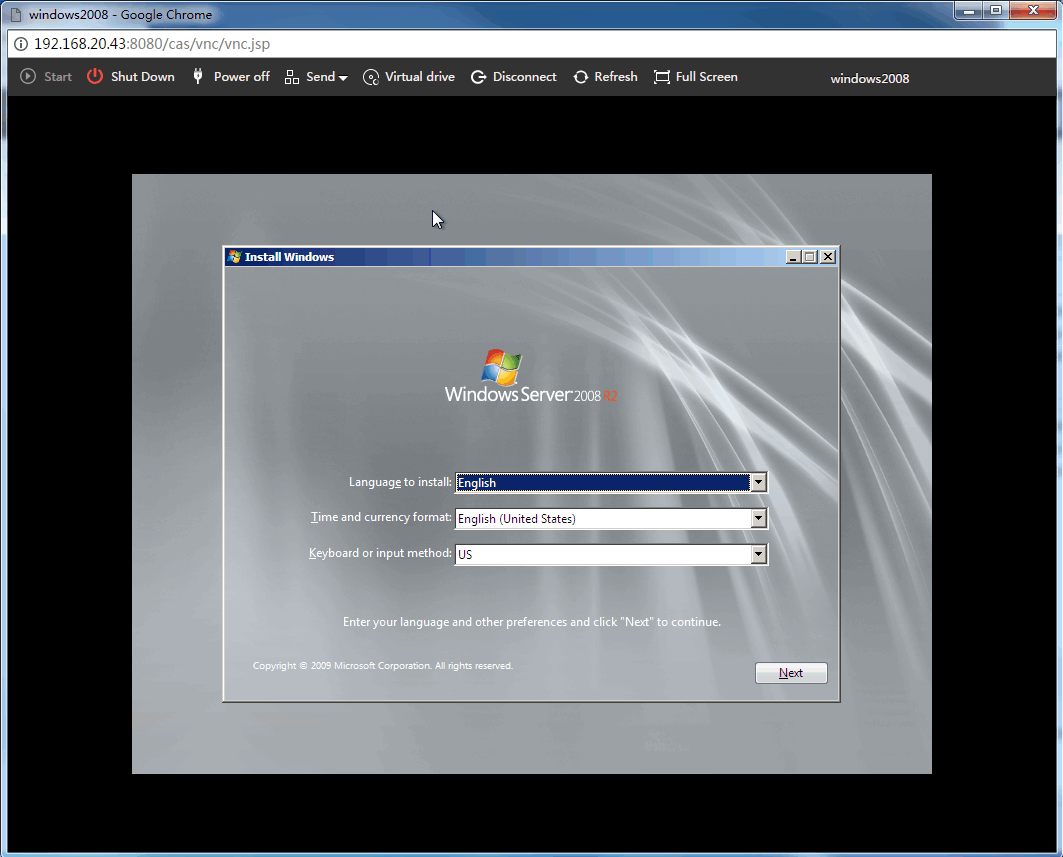Click the Power off plug icon

198,77
